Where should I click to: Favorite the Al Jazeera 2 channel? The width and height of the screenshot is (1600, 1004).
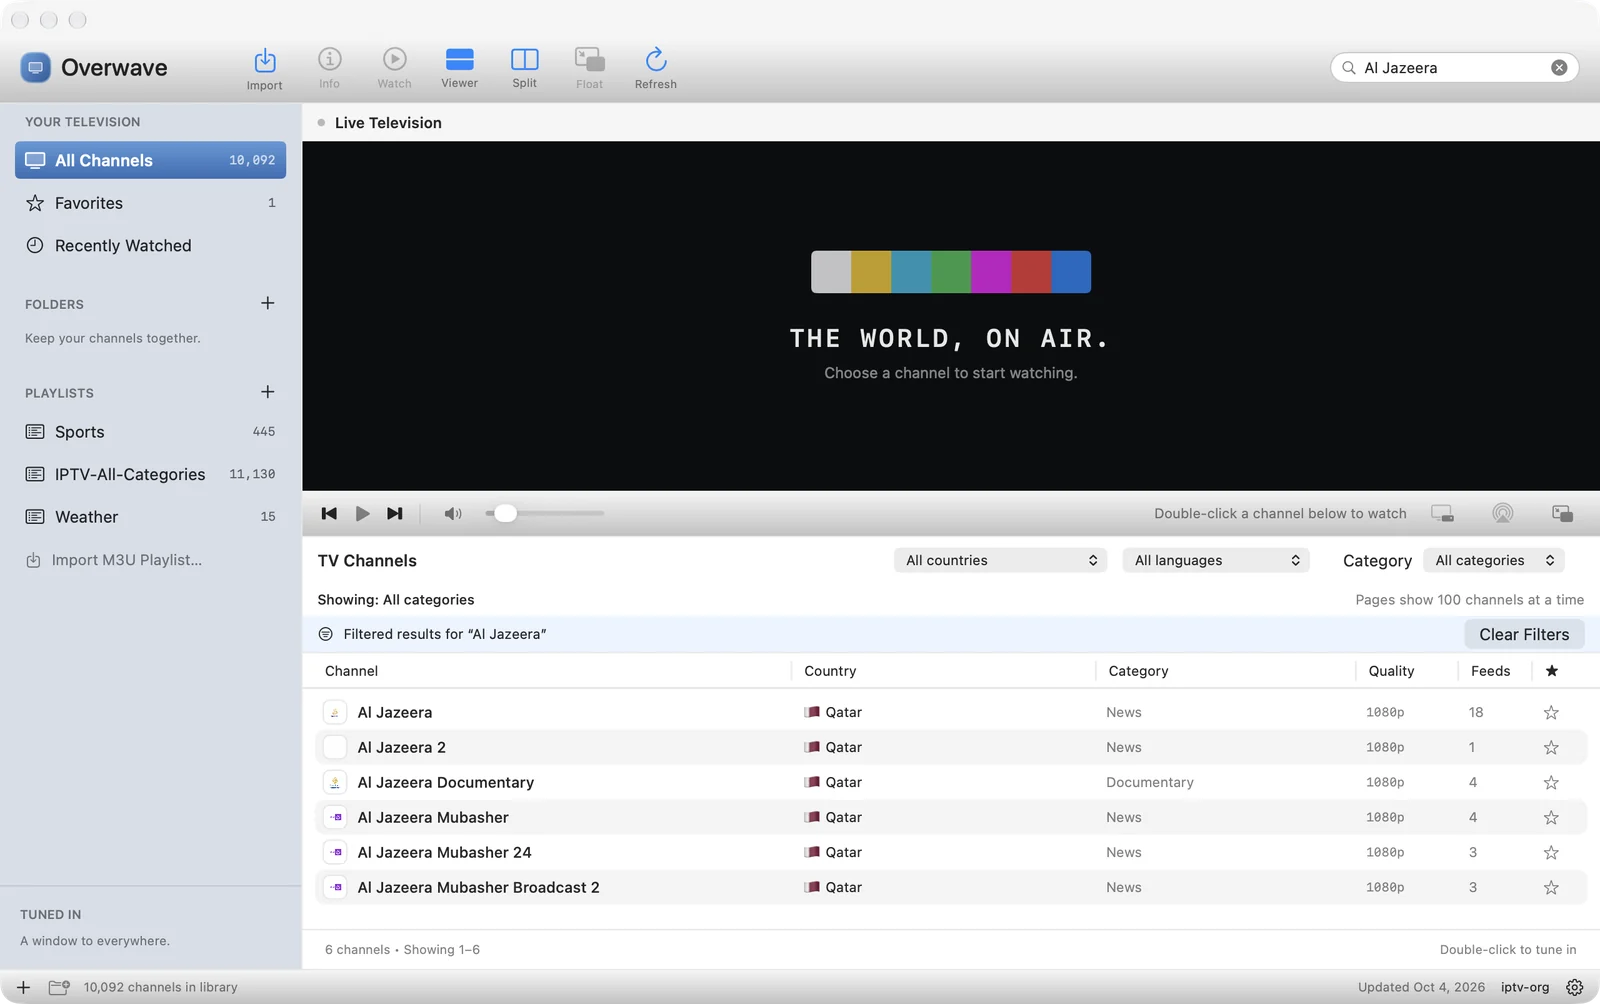(1551, 747)
